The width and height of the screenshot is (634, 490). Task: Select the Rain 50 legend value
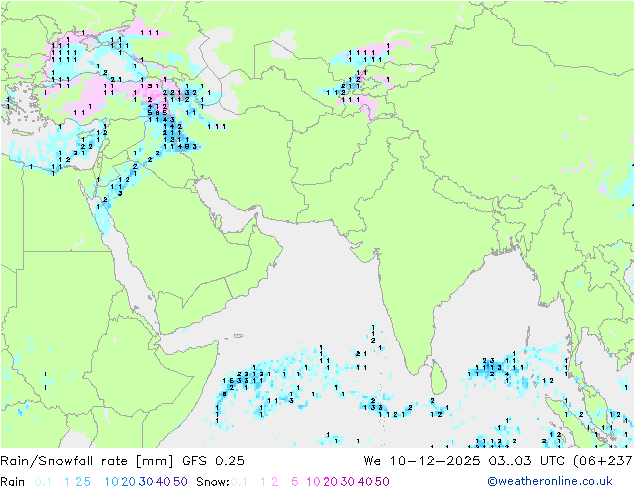180,482
